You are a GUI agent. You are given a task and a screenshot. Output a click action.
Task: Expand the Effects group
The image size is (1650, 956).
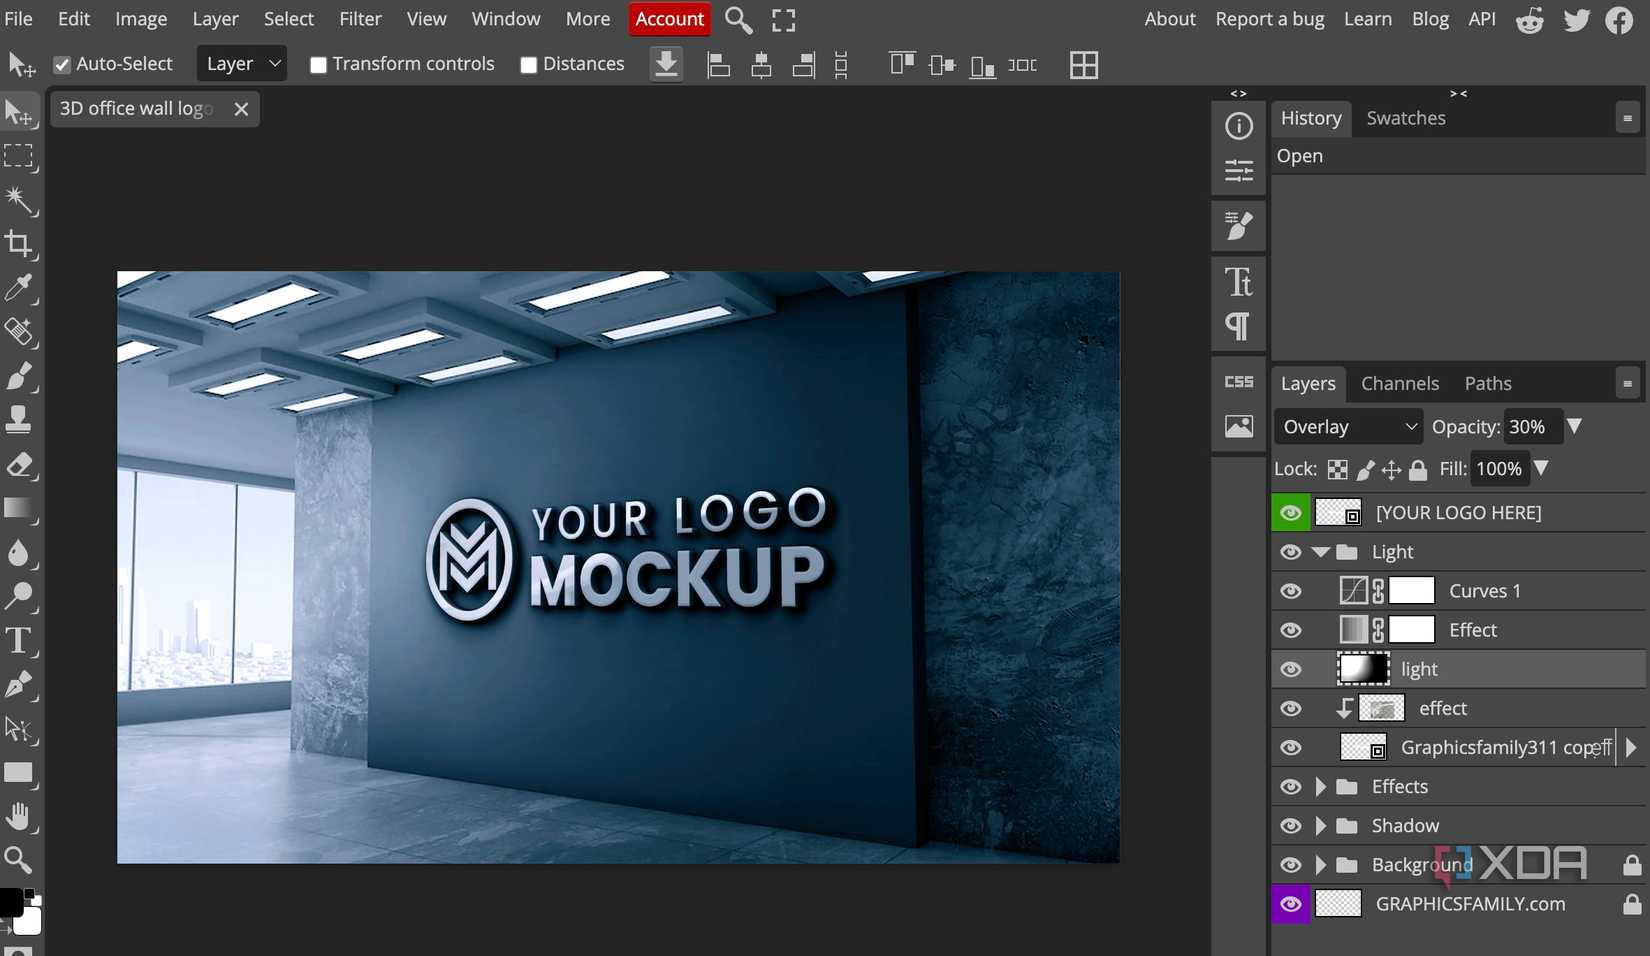pos(1321,787)
